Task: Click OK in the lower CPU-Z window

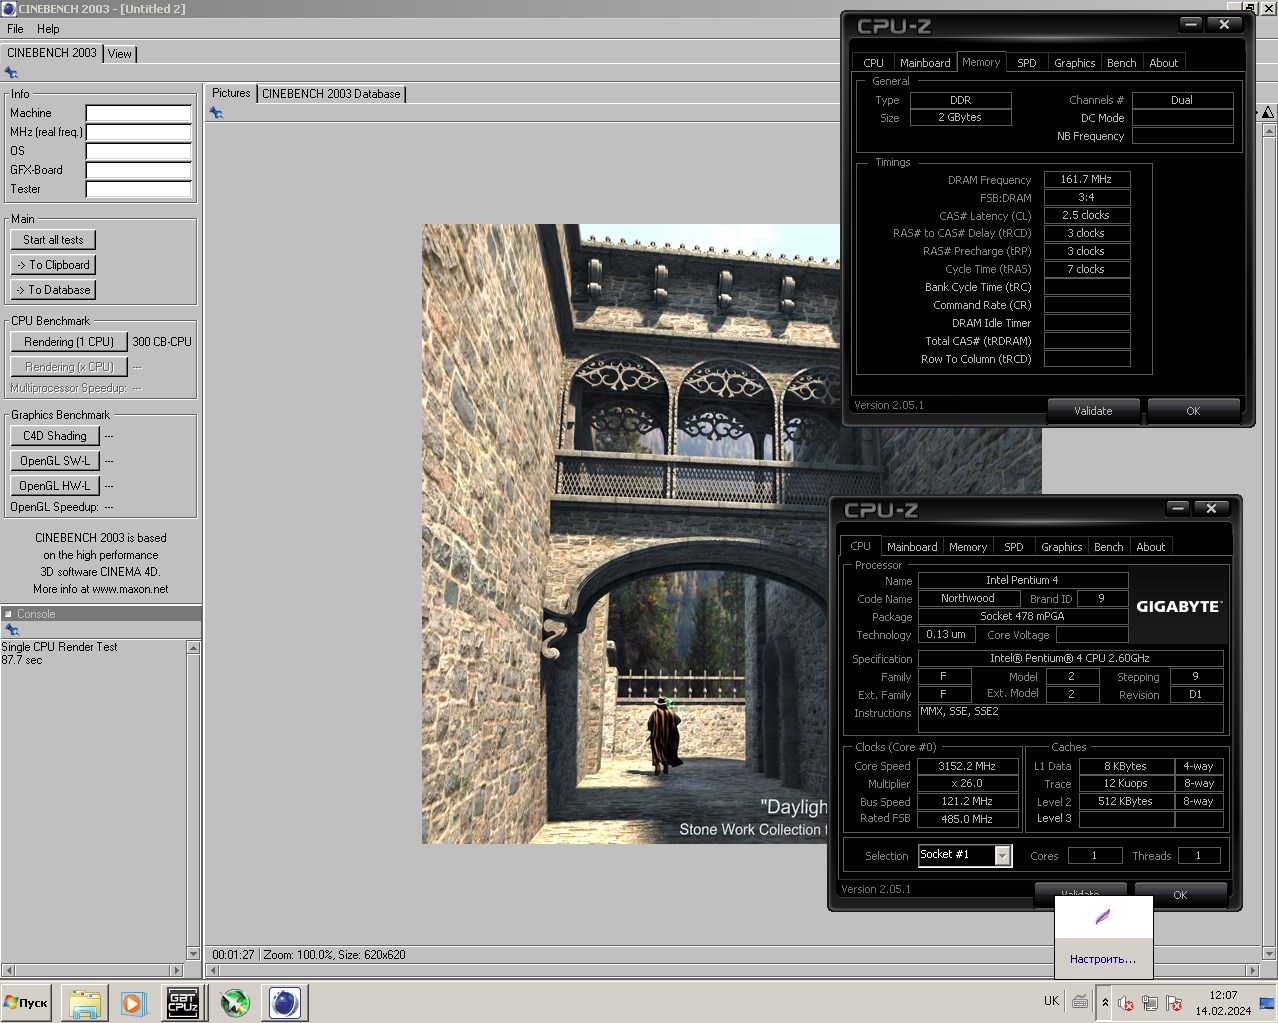Action: pyautogui.click(x=1180, y=895)
